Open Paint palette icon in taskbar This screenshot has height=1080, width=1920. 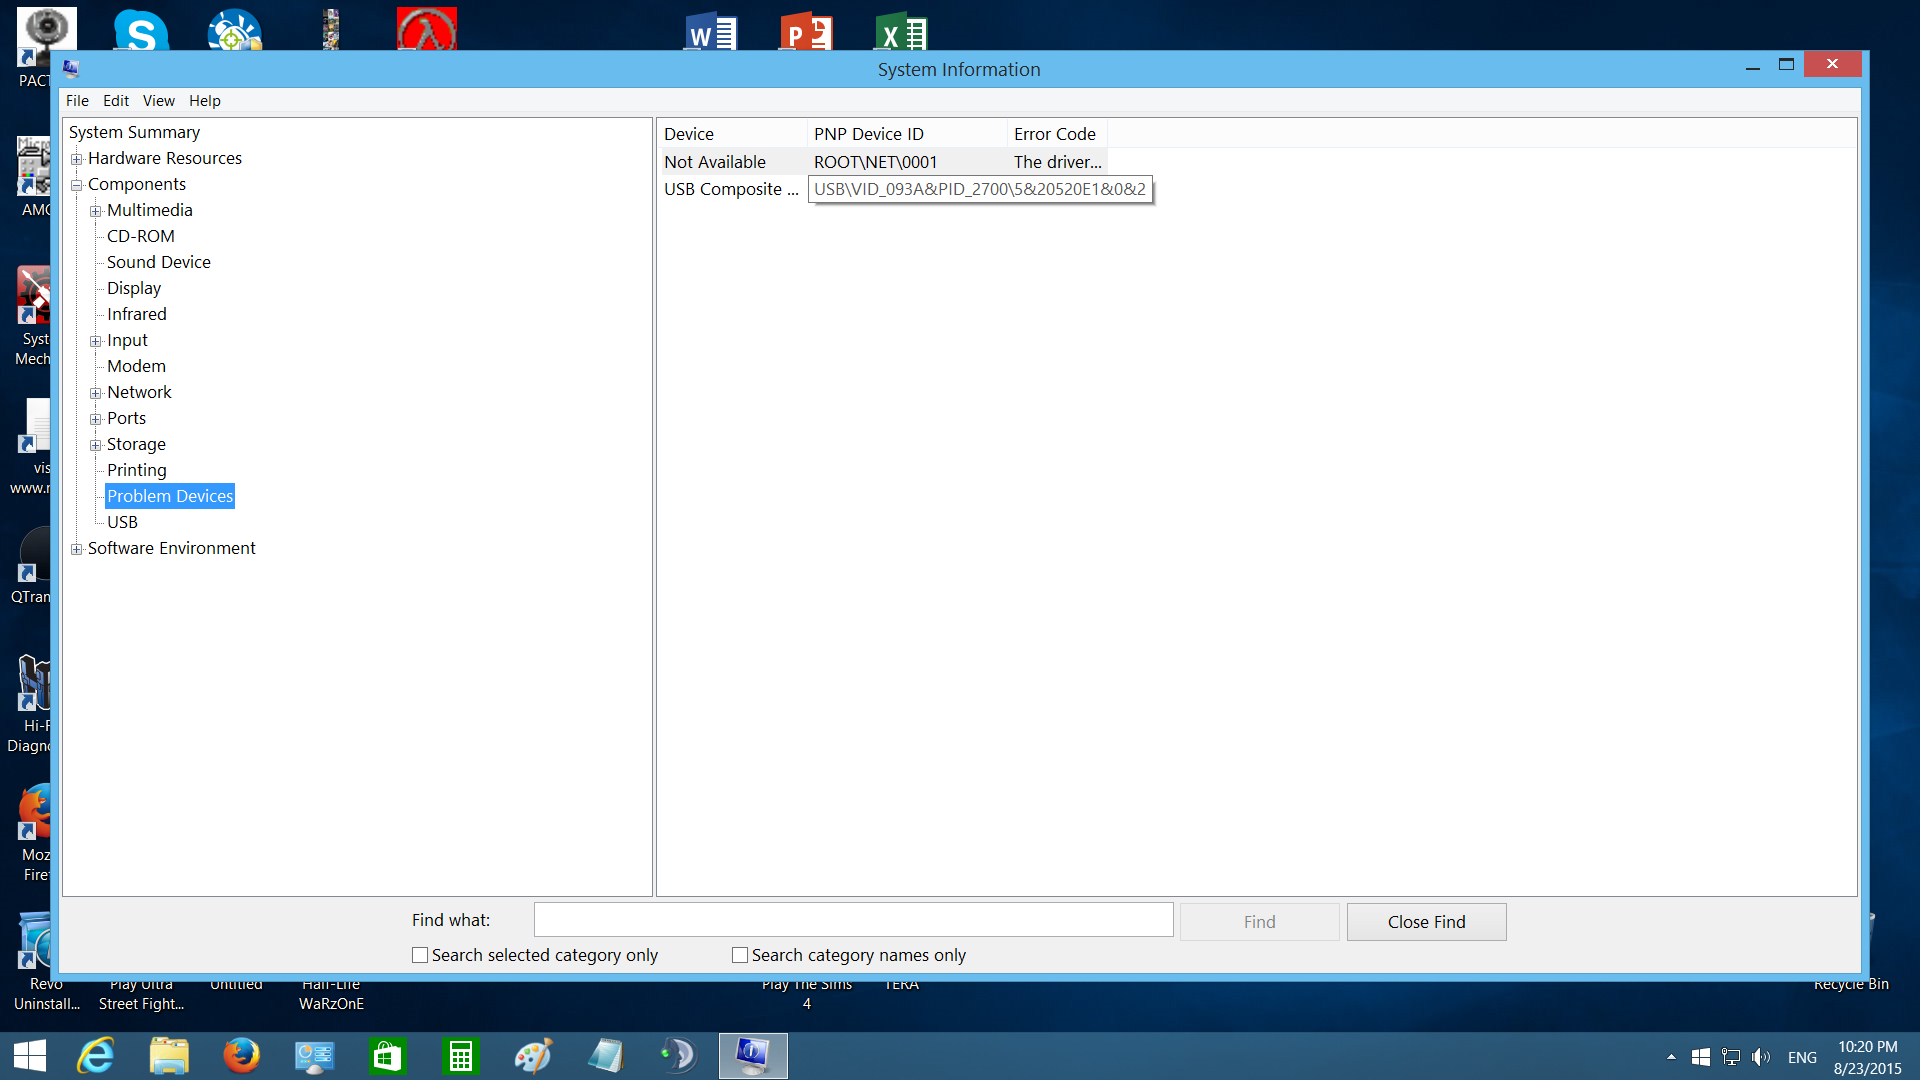click(x=532, y=1056)
